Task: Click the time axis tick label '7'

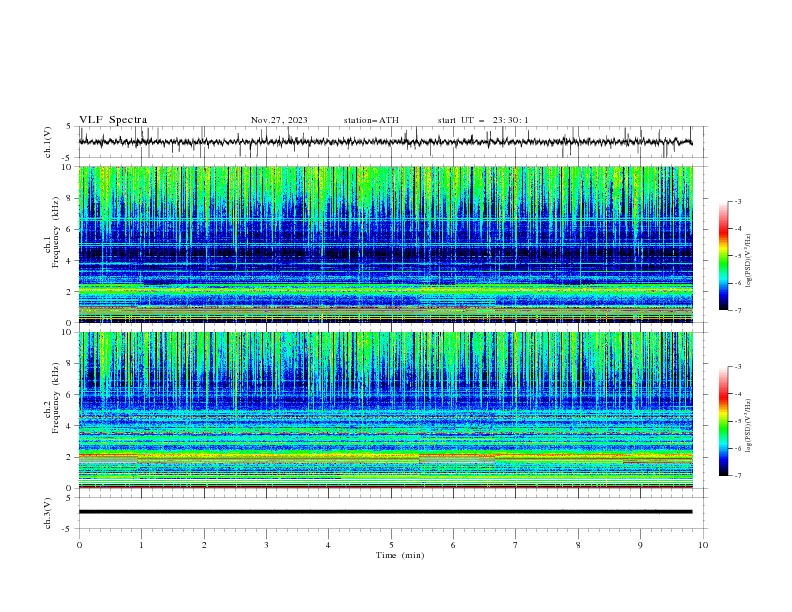Action: 516,545
